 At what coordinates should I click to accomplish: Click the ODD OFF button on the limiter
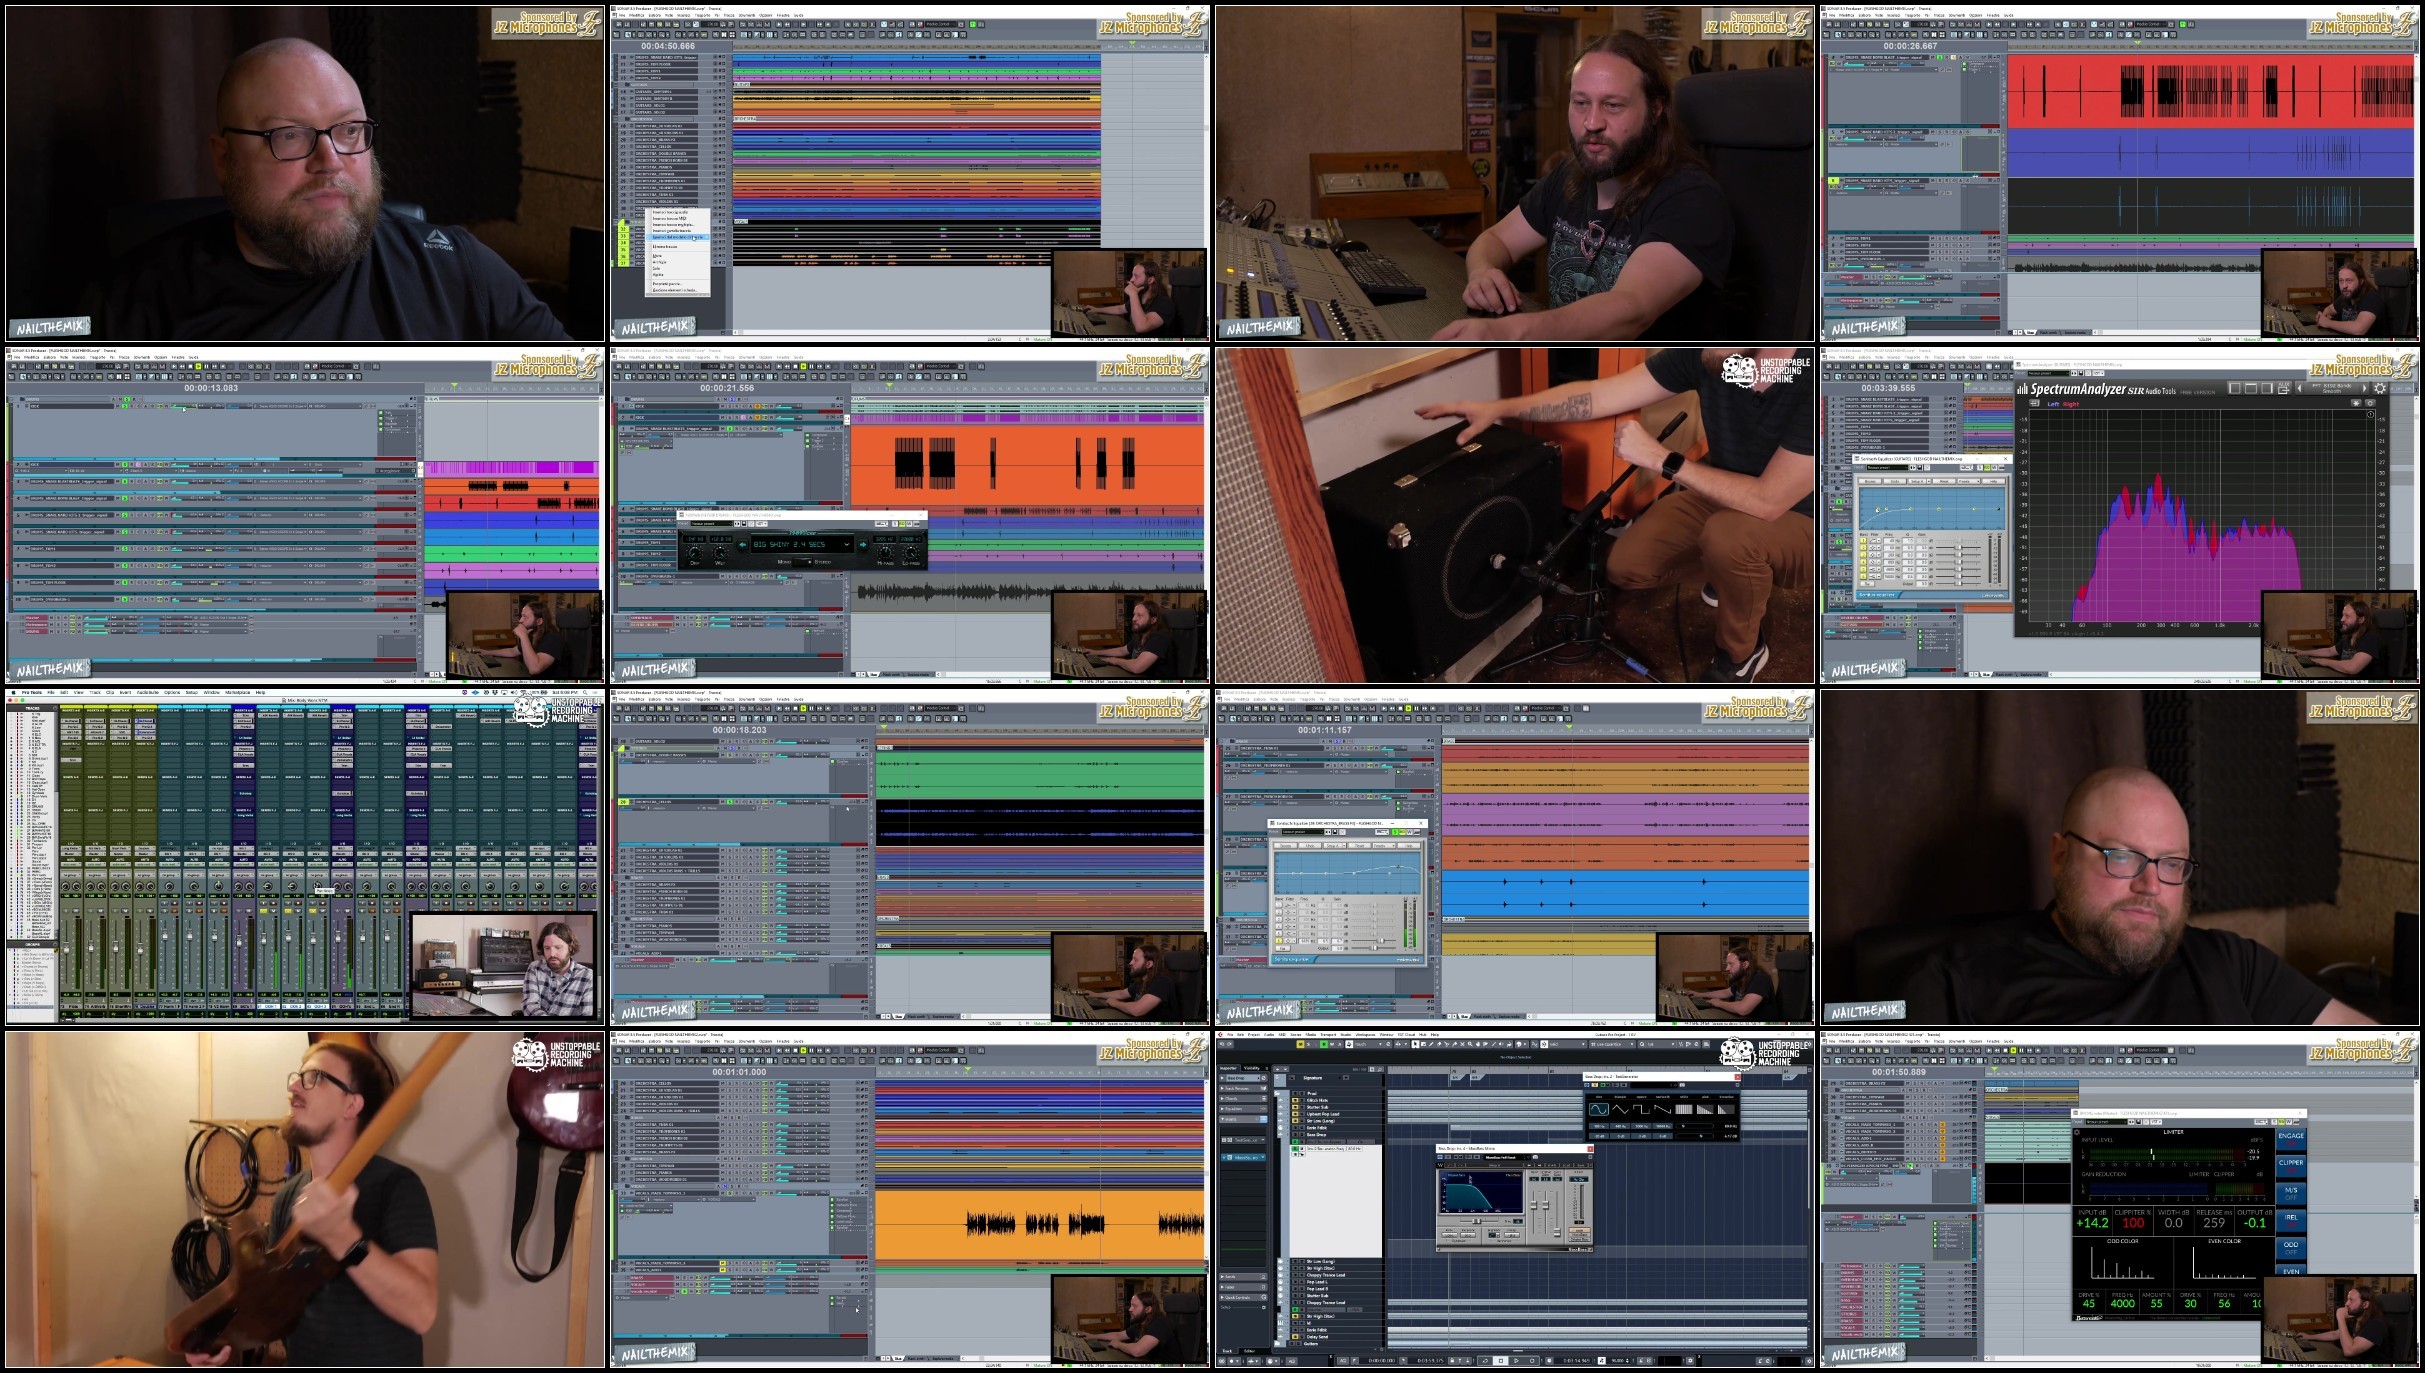(x=2291, y=1248)
